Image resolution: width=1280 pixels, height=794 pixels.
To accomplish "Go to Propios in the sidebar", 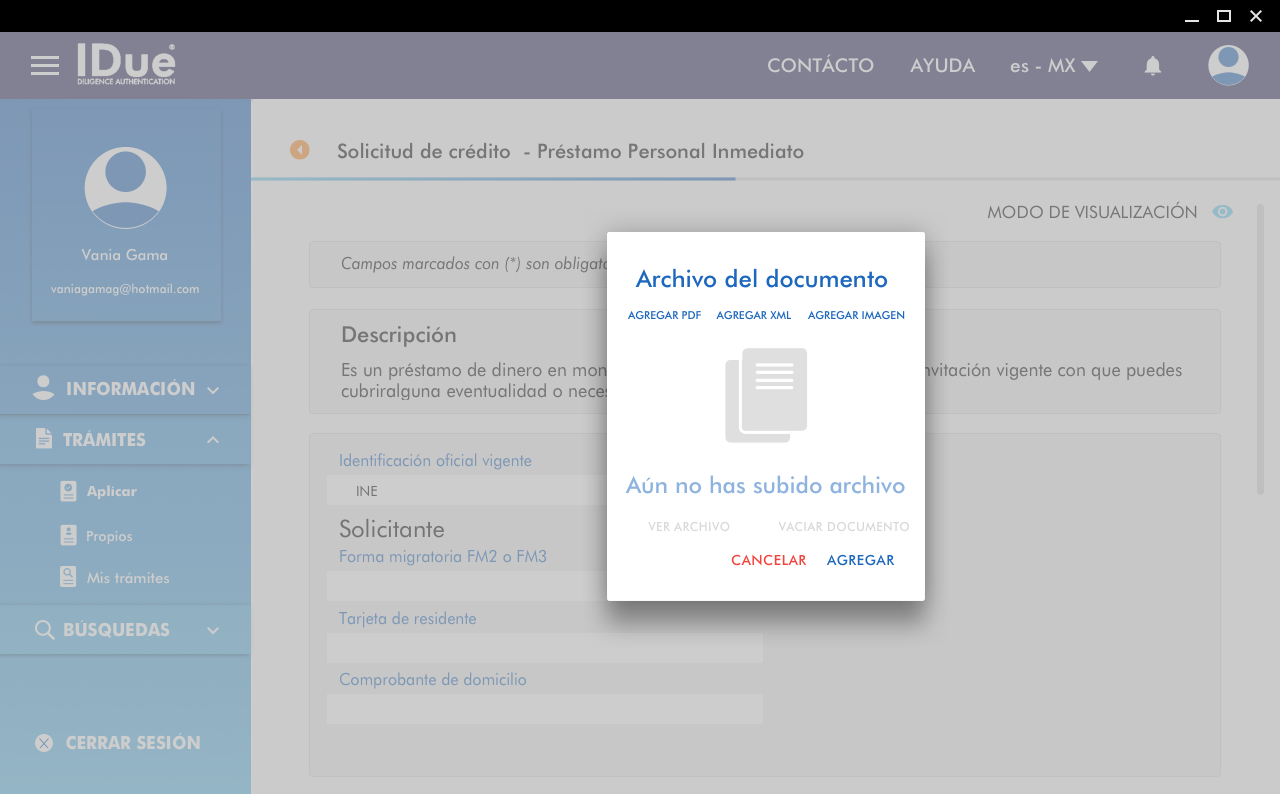I will (109, 536).
